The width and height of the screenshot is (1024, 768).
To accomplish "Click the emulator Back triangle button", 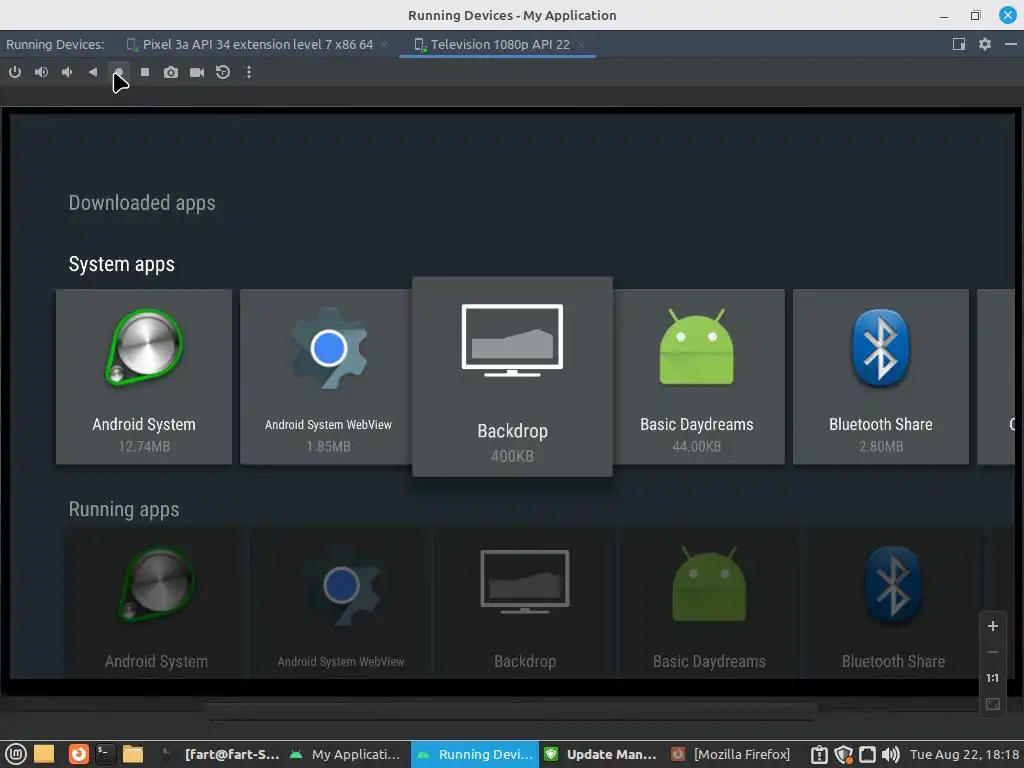I will (x=93, y=72).
